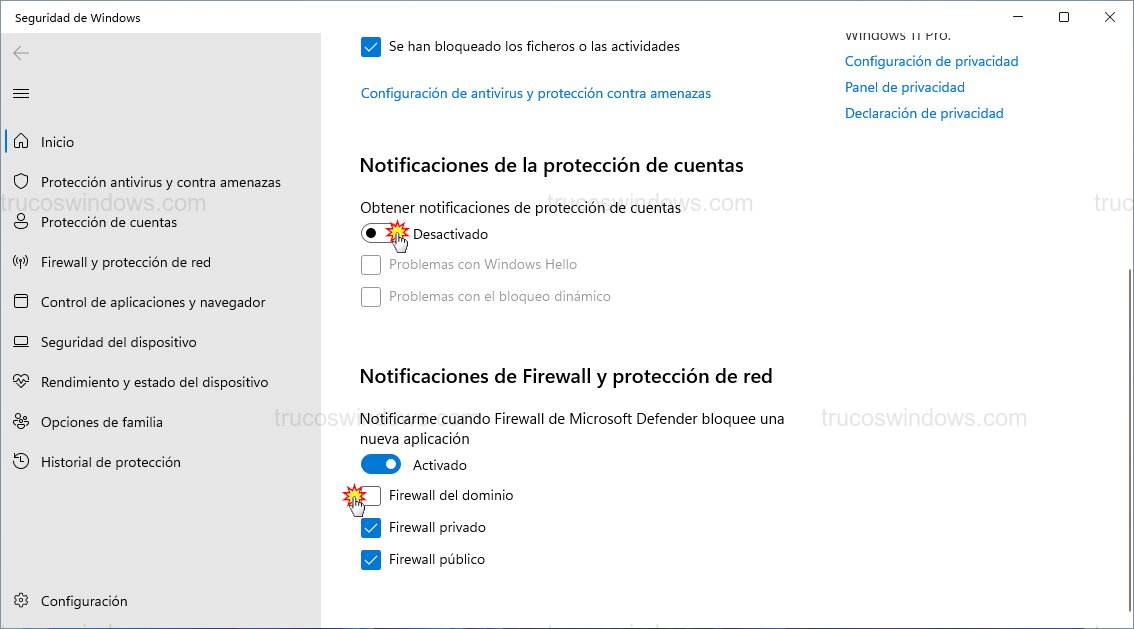Screen dimensions: 1134x629
Task: Open Firewall y protección de red
Action: tap(127, 262)
